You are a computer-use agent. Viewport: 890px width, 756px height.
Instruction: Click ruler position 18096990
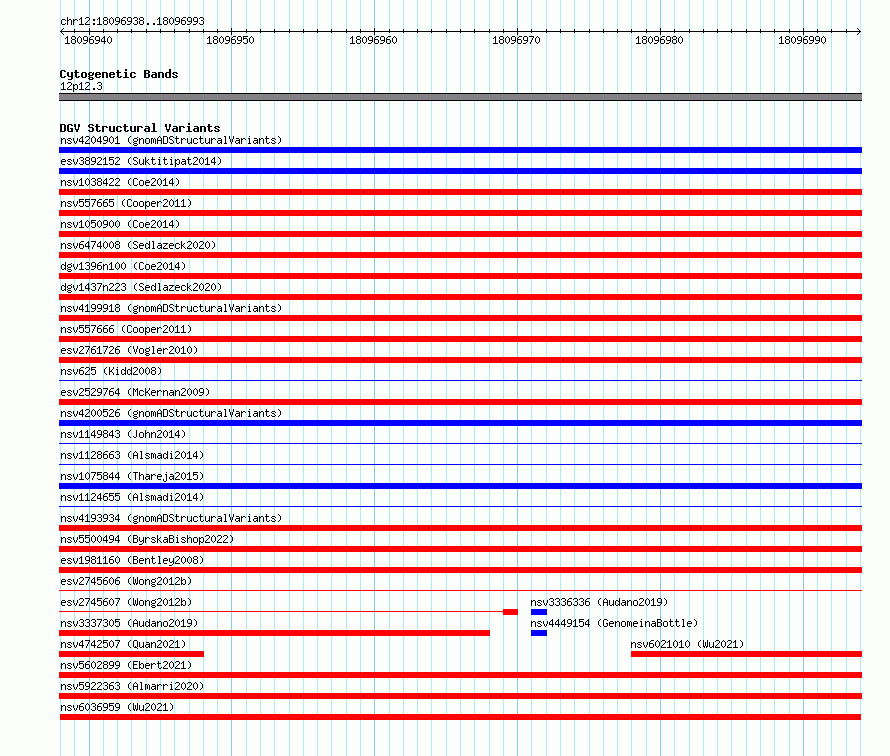(x=803, y=40)
